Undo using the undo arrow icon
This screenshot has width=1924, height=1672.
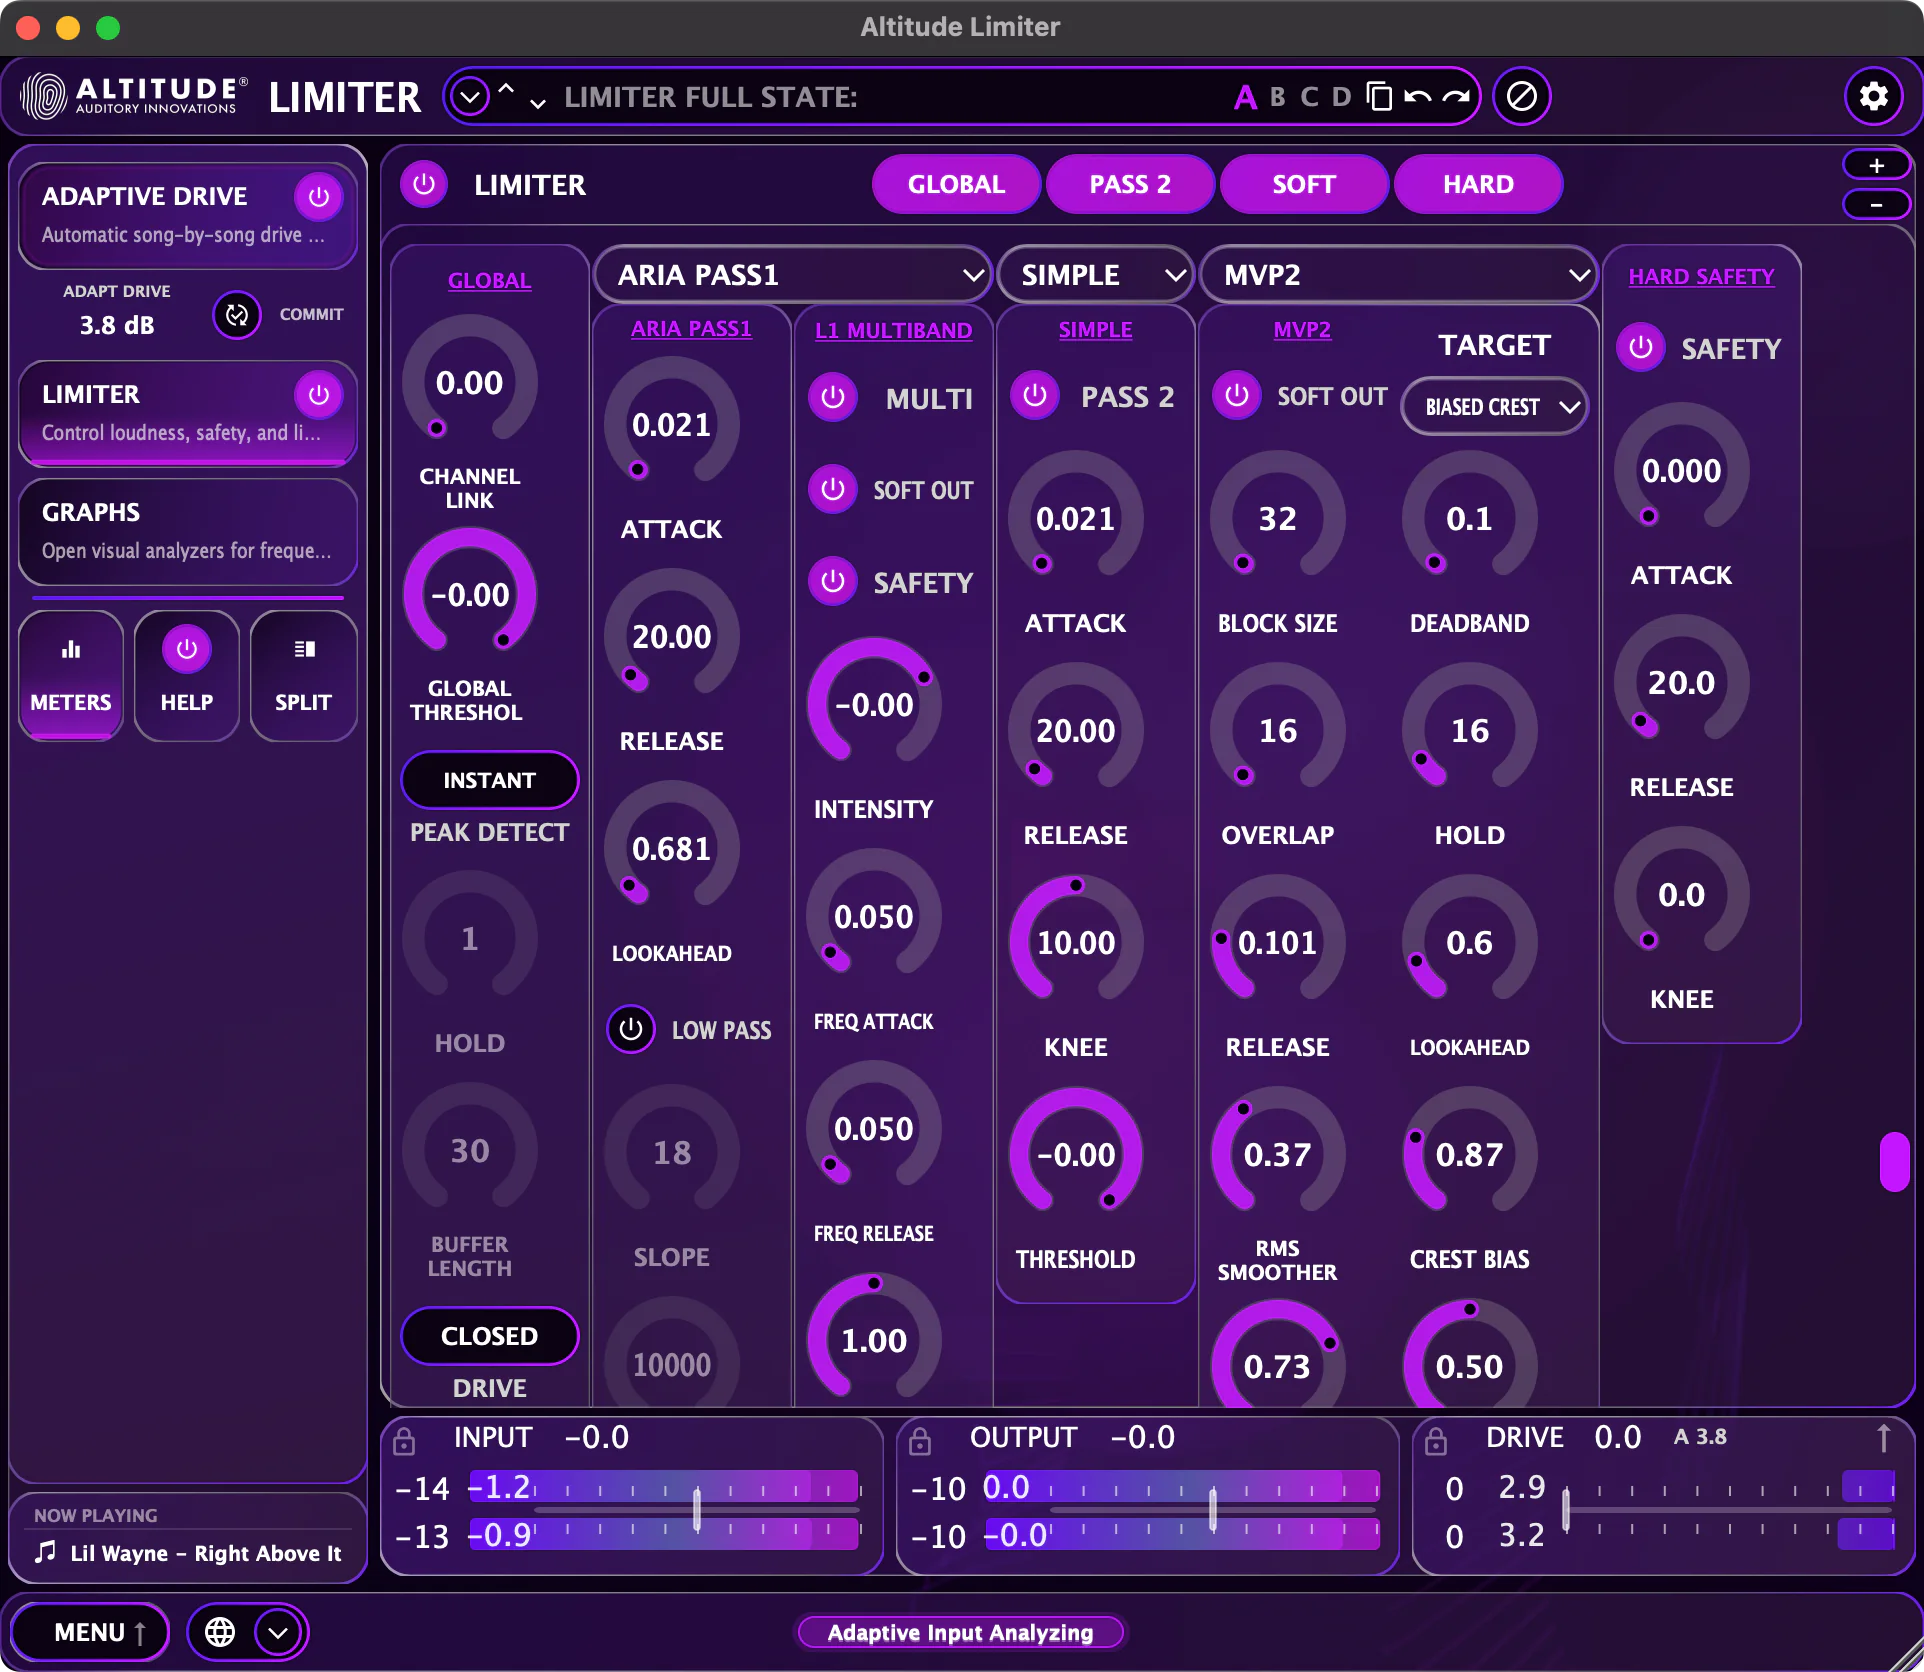click(x=1417, y=97)
